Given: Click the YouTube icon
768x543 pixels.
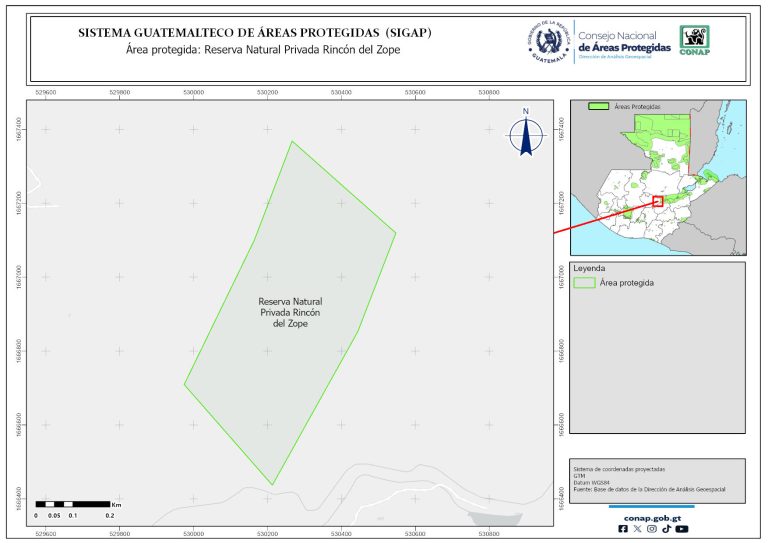Looking at the screenshot, I should click(681, 529).
